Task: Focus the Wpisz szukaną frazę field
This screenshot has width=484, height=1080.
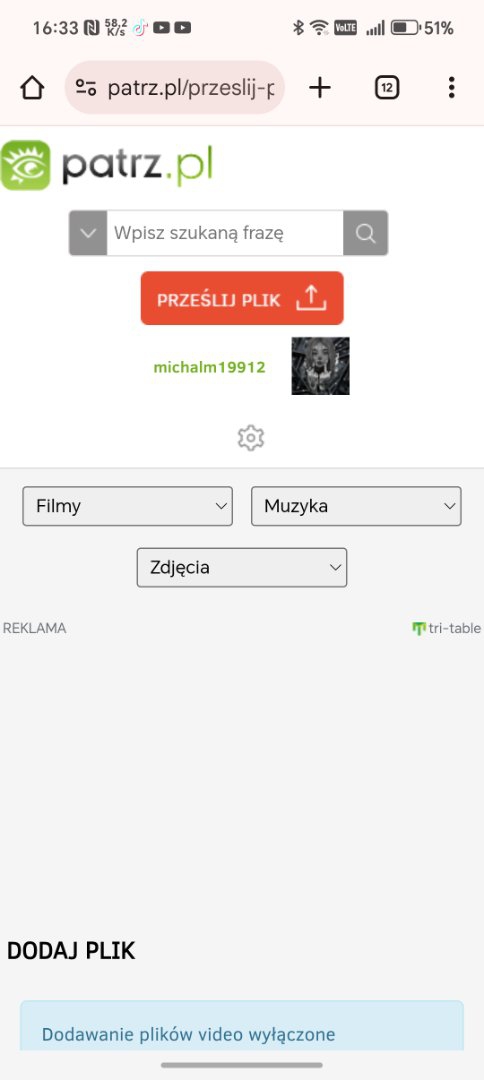Action: coord(225,233)
